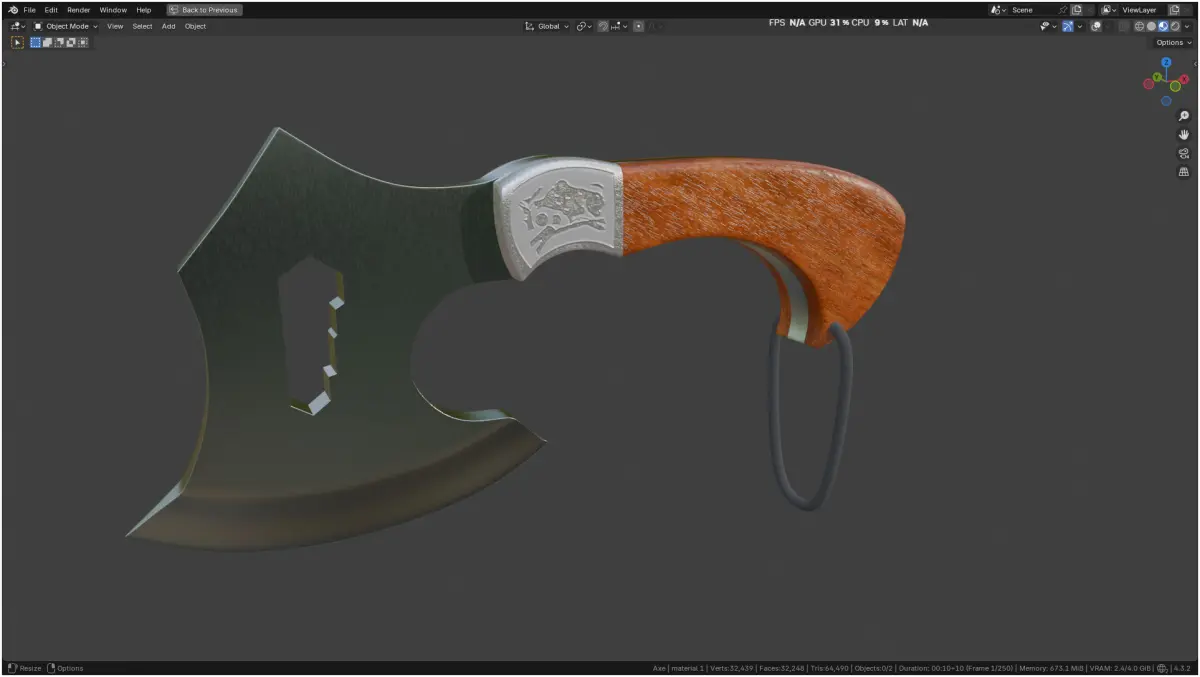The width and height of the screenshot is (1200, 677).
Task: Switch to wireframe shading mode
Action: click(1139, 26)
